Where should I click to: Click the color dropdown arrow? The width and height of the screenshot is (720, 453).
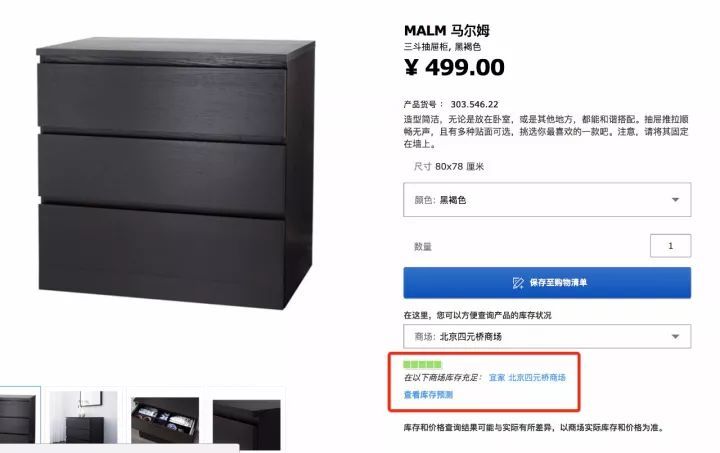pyautogui.click(x=675, y=200)
